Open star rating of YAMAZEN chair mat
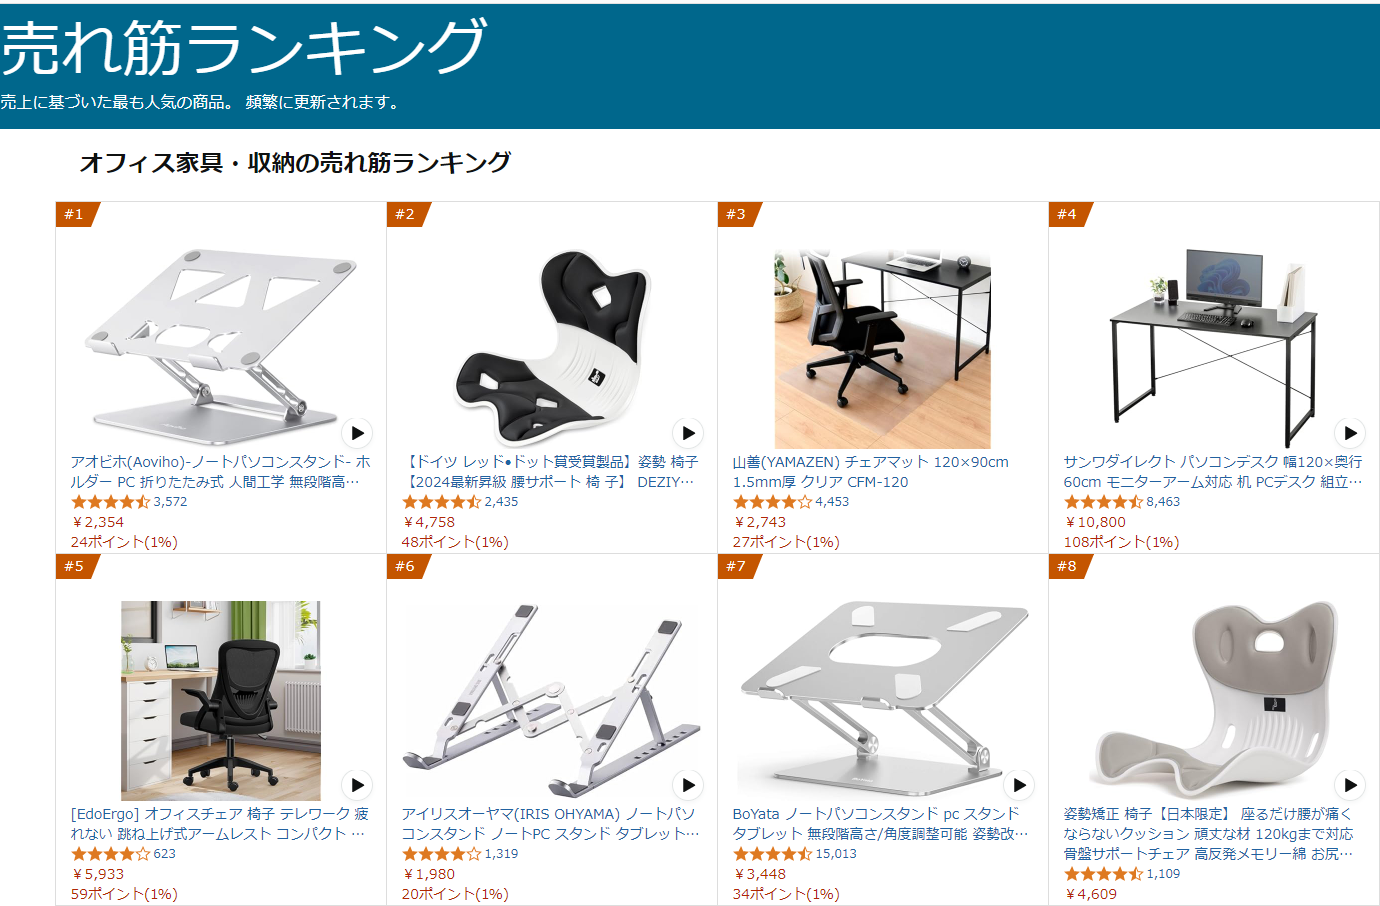This screenshot has height=906, width=1380. click(772, 502)
